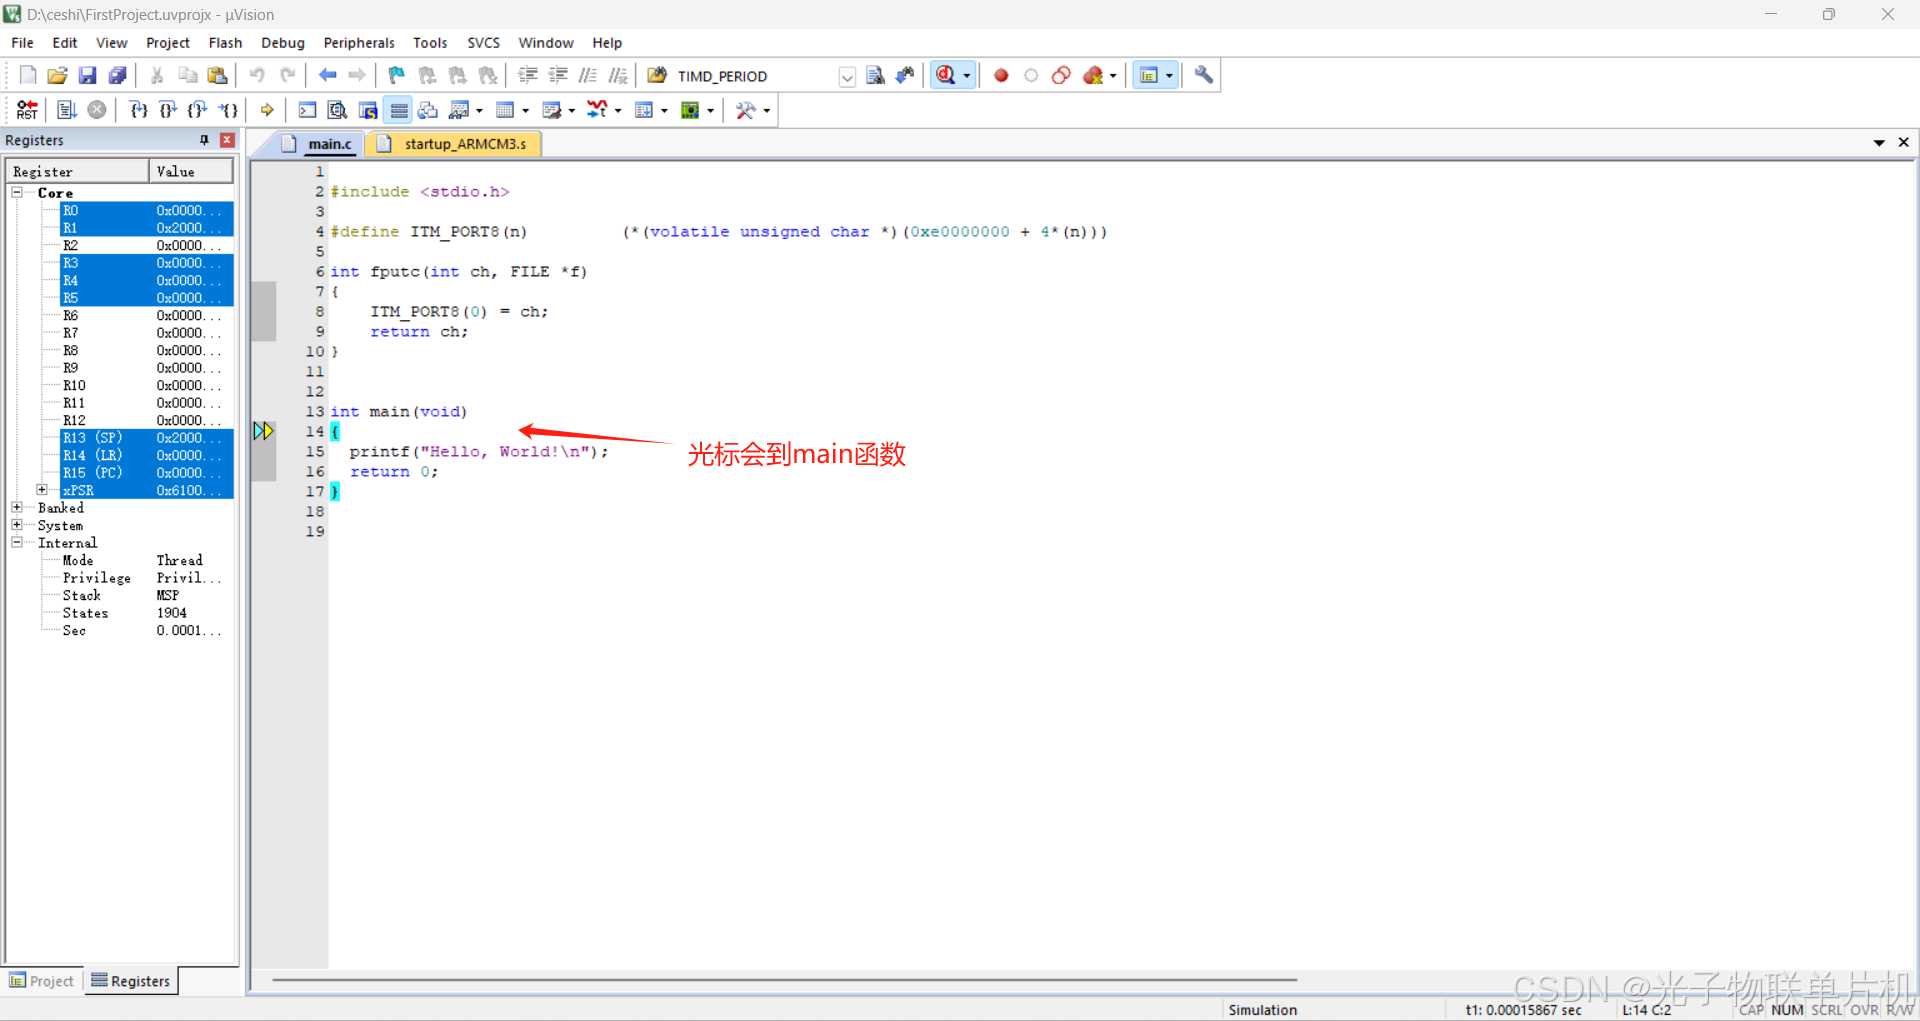This screenshot has width=1920, height=1021.
Task: Toggle the window layout button
Action: click(x=1149, y=76)
